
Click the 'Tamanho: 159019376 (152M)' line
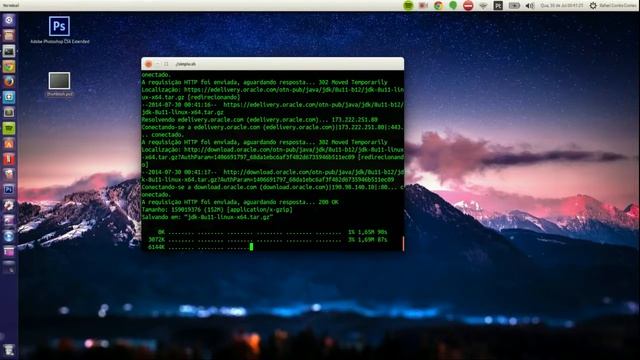click(x=217, y=209)
